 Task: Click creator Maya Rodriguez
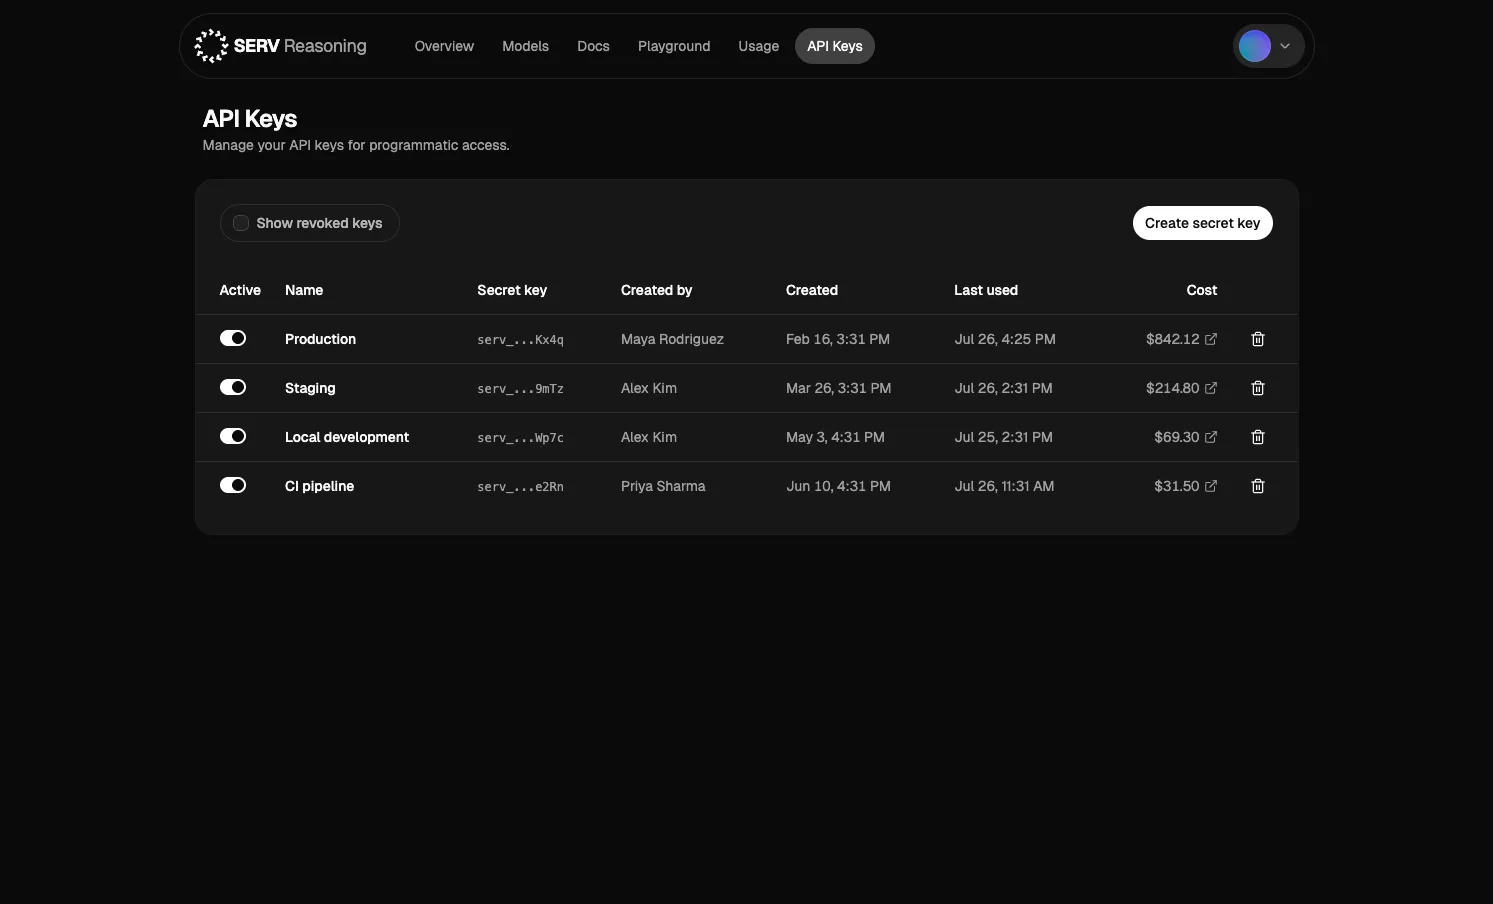(672, 339)
